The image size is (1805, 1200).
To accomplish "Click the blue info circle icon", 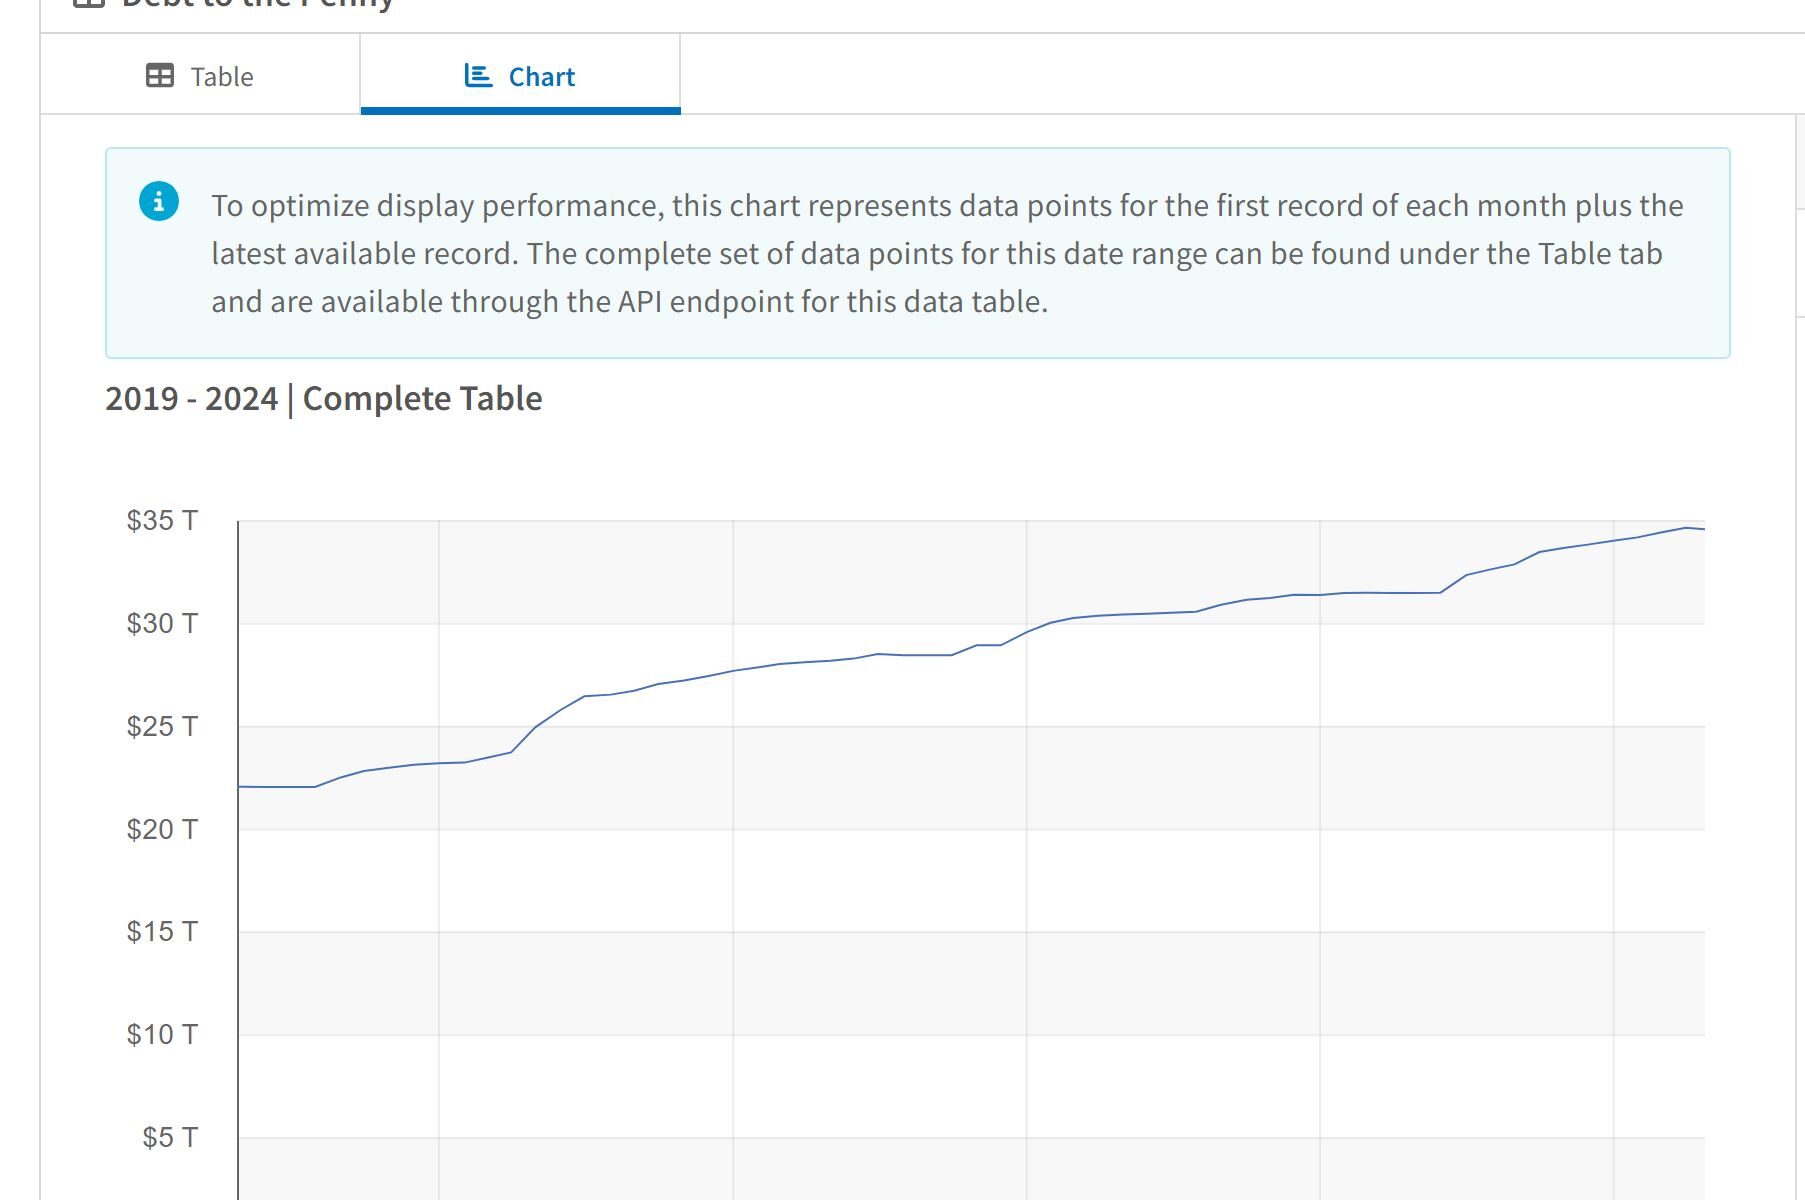I will 159,201.
